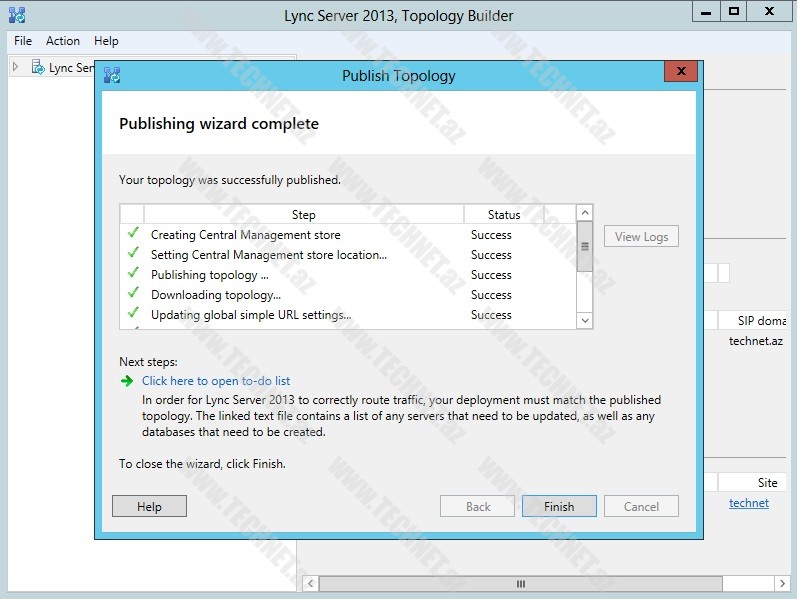Click the step list scroll up arrow
The width and height of the screenshot is (797, 599).
[585, 213]
